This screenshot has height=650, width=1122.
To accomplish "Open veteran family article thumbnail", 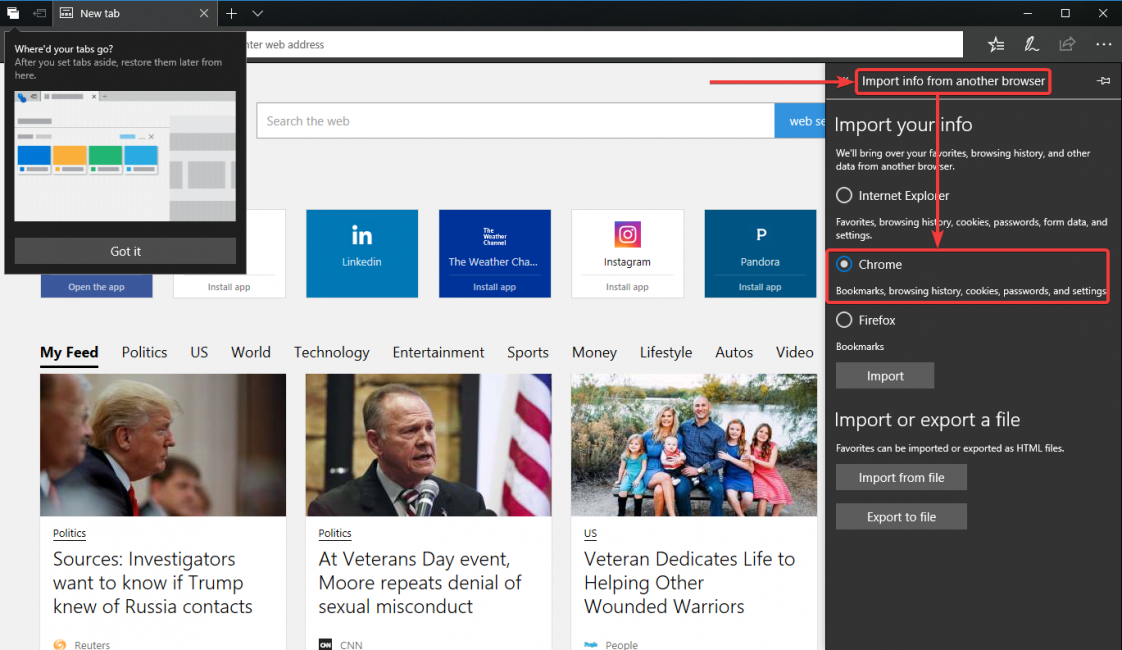I will pyautogui.click(x=694, y=445).
